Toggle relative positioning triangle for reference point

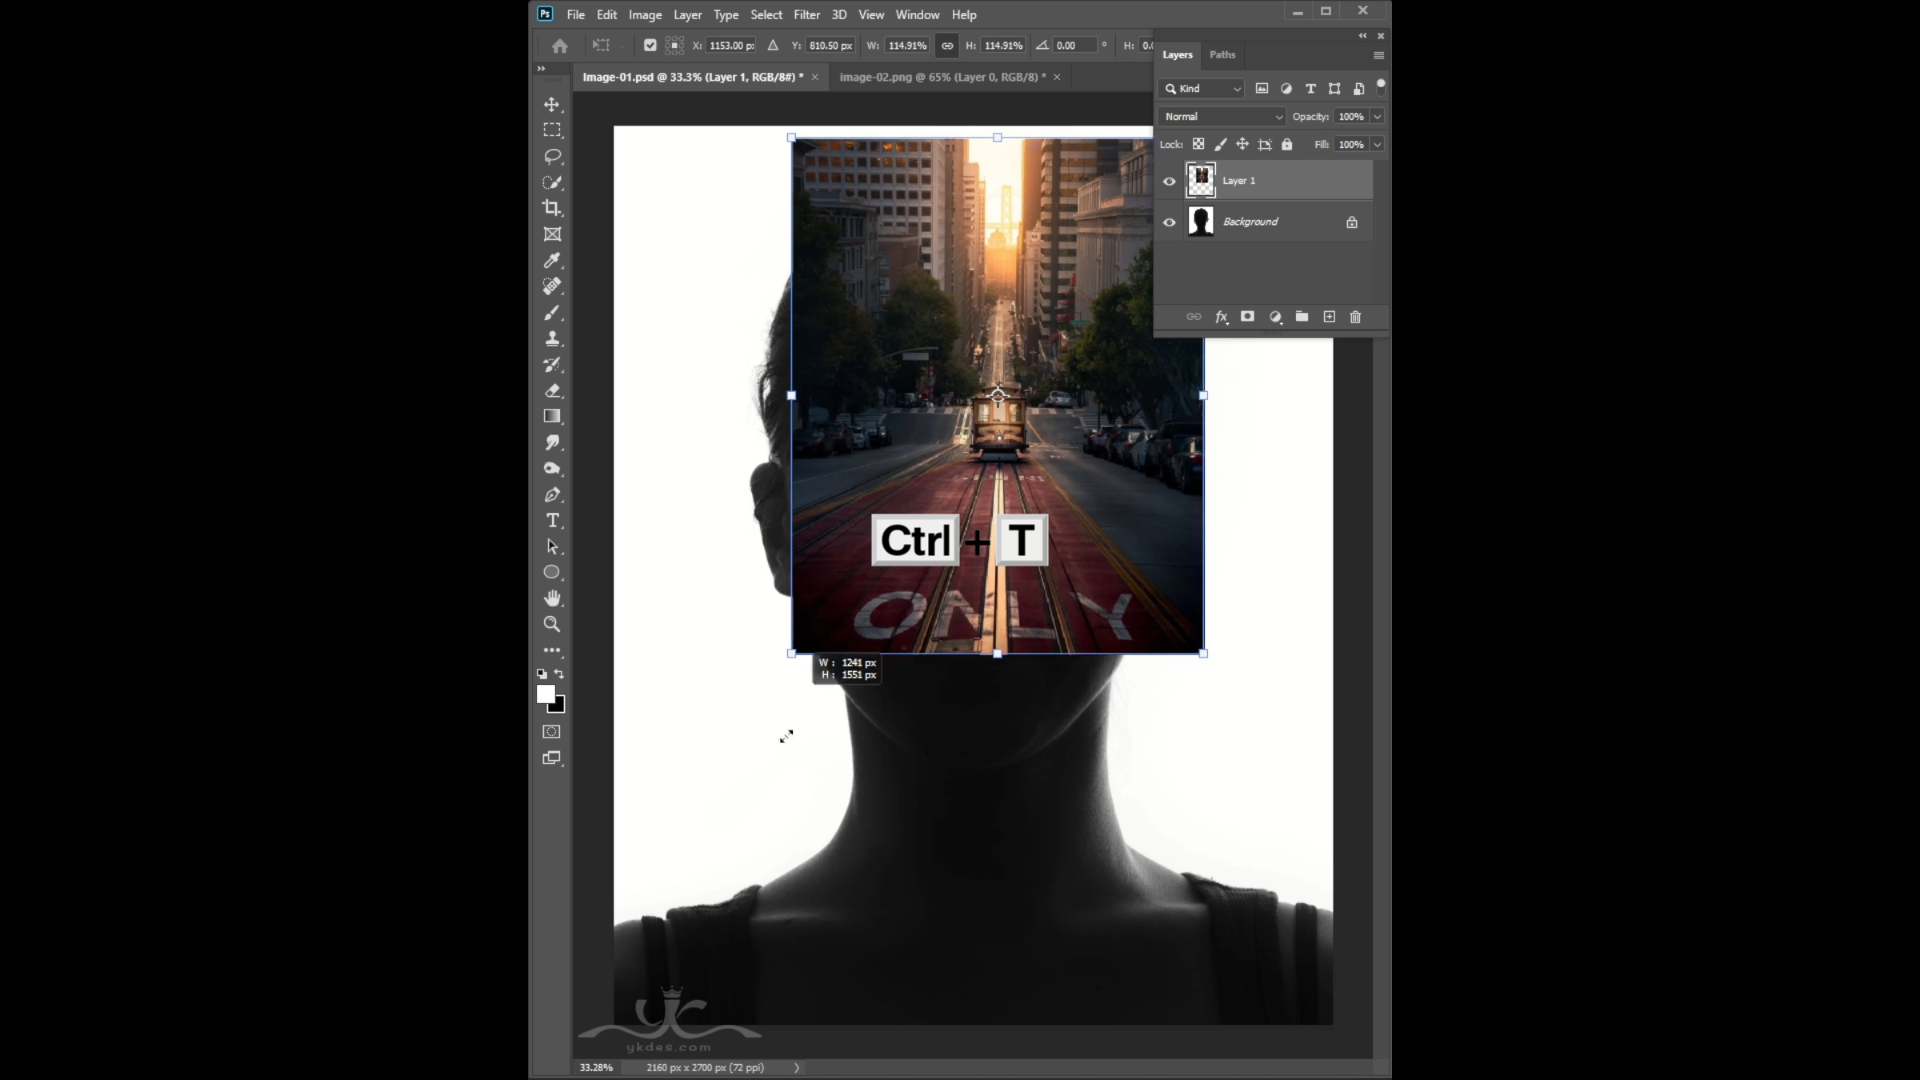click(773, 45)
